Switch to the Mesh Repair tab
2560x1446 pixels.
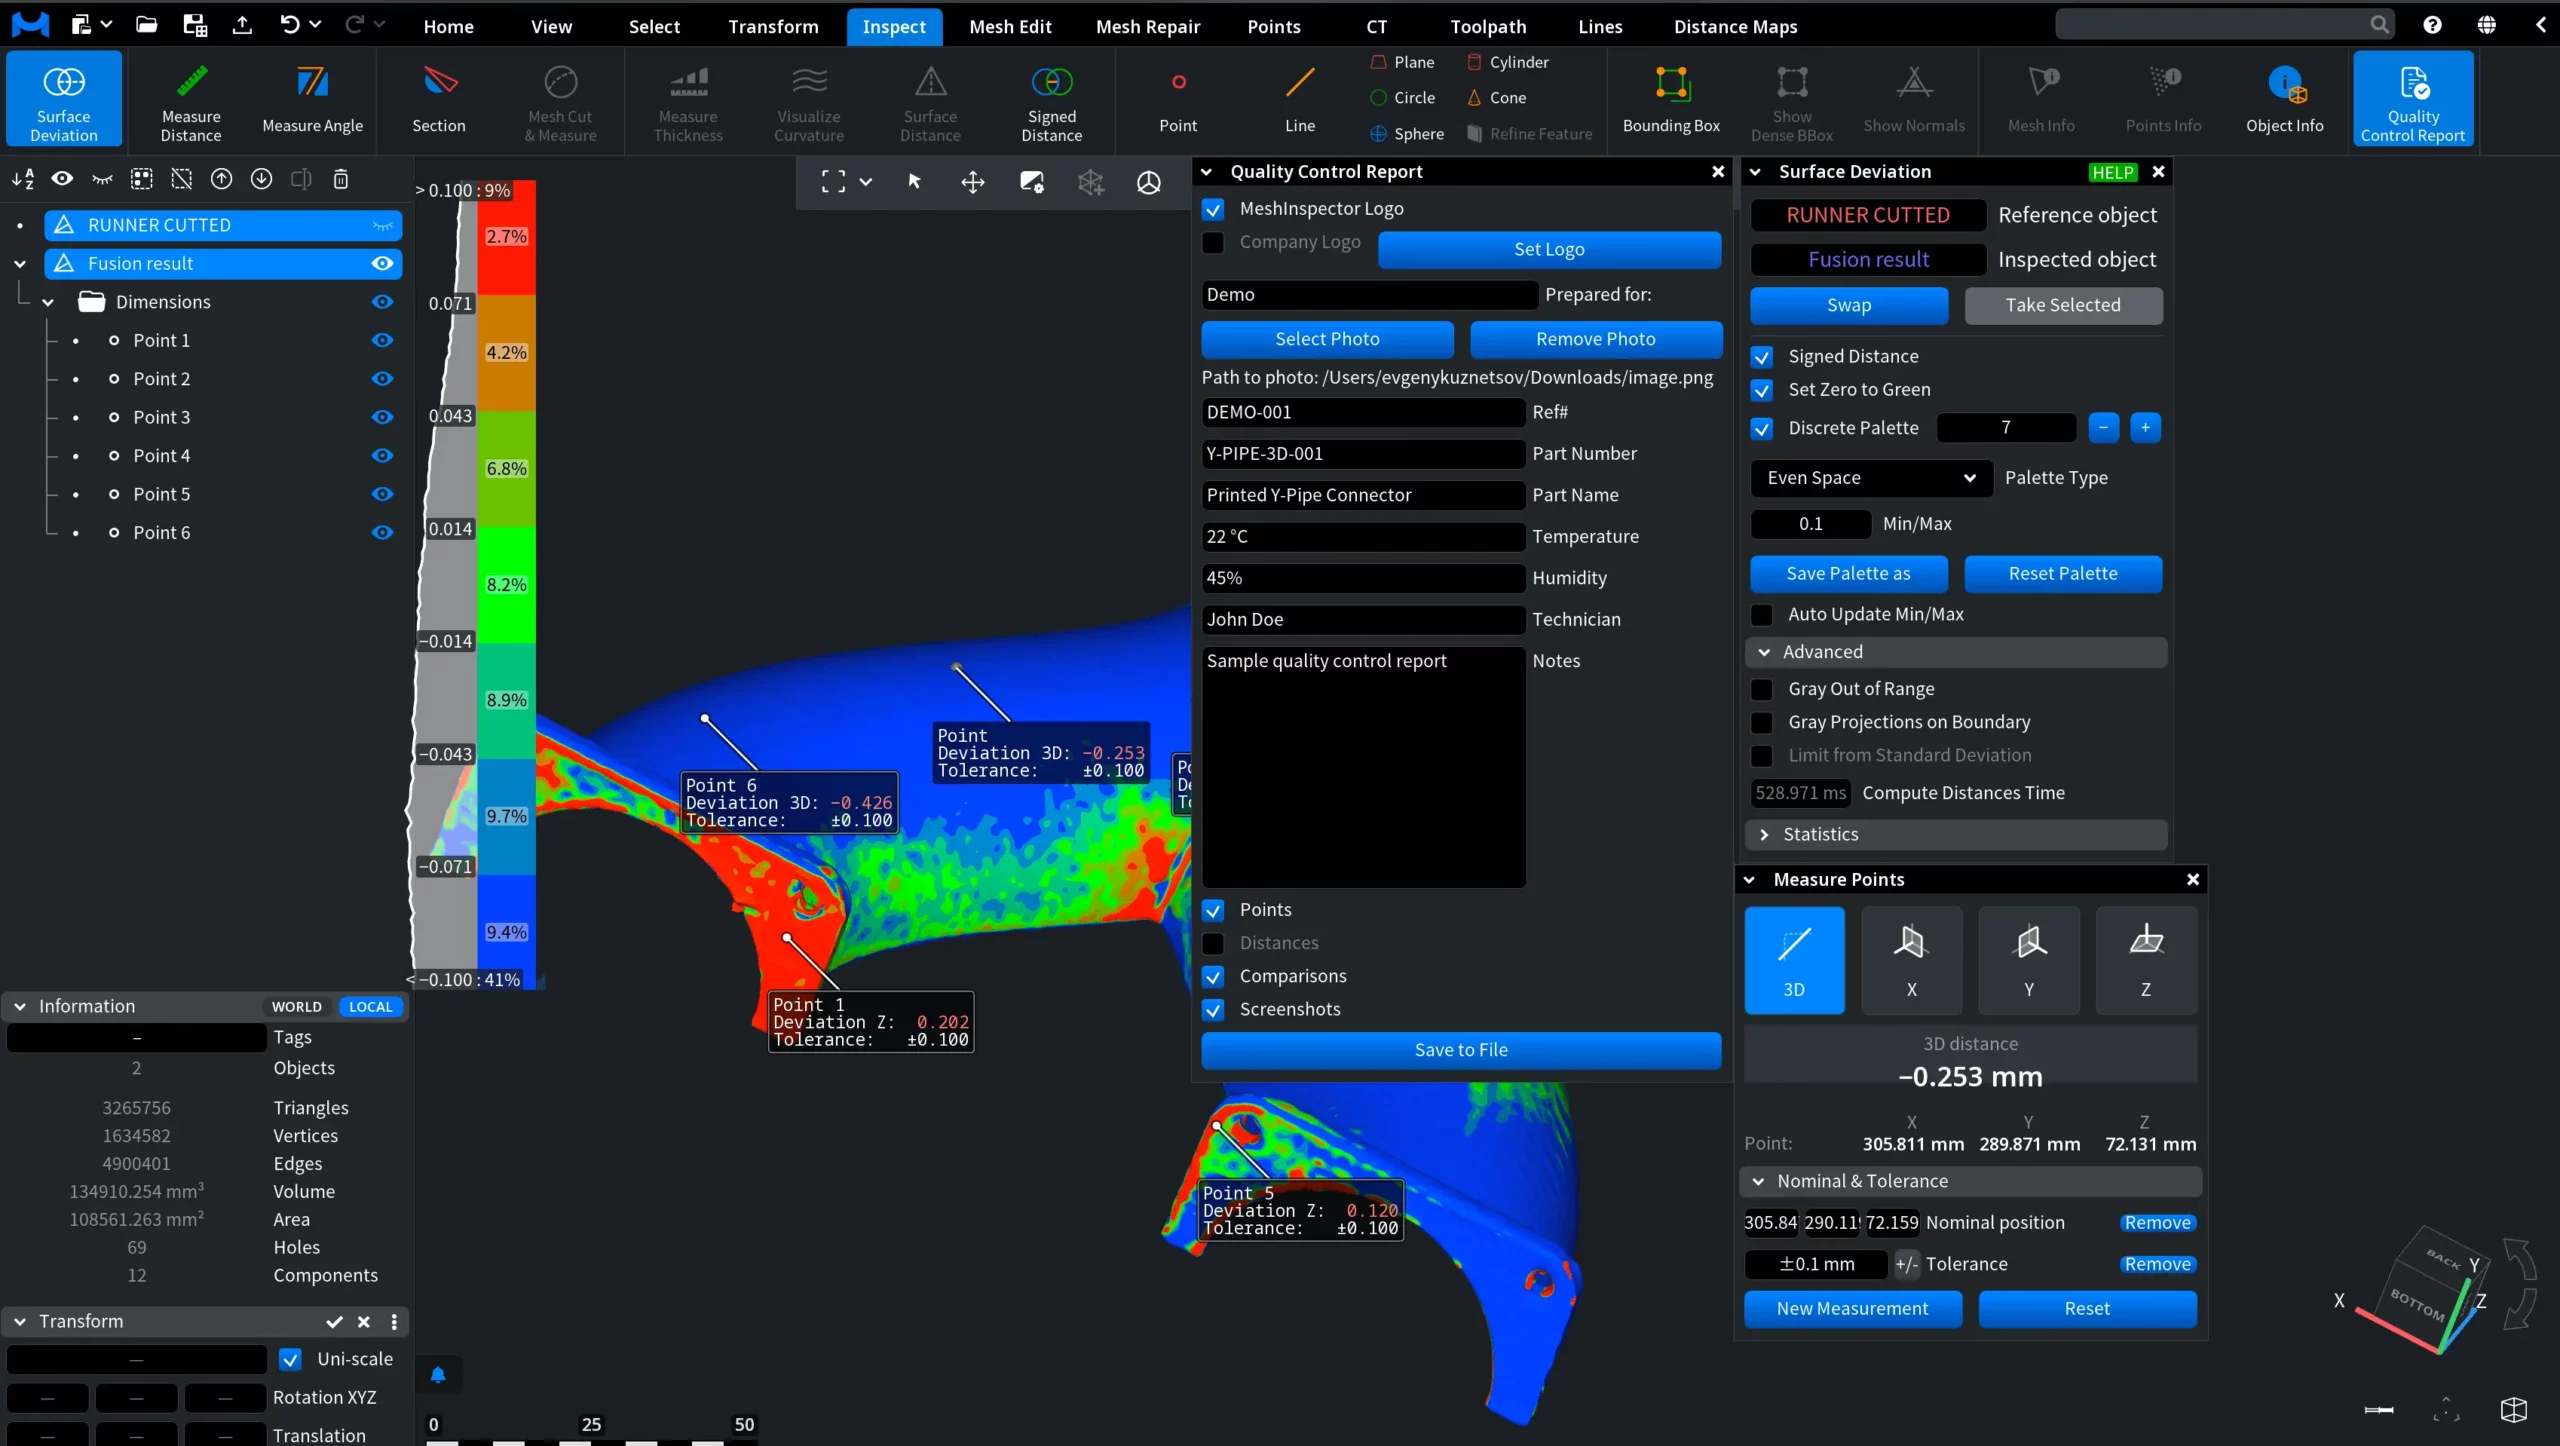click(1147, 26)
